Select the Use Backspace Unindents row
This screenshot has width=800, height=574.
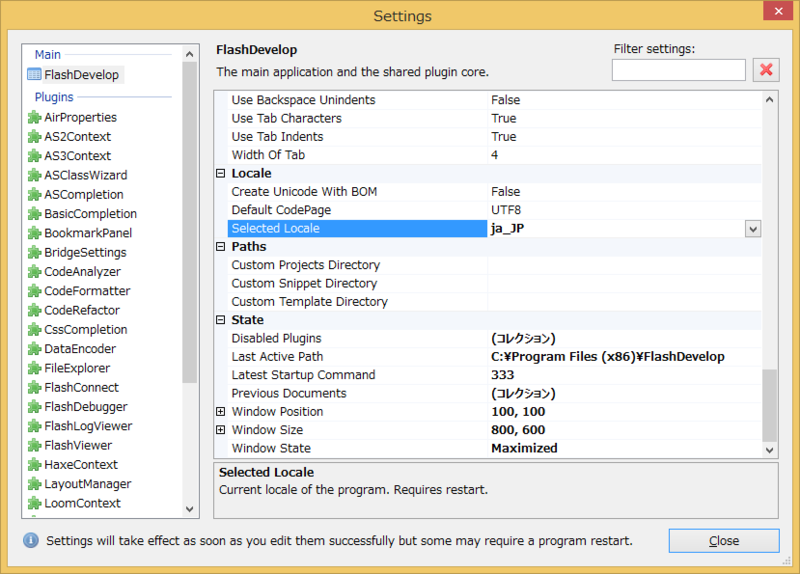click(x=494, y=100)
